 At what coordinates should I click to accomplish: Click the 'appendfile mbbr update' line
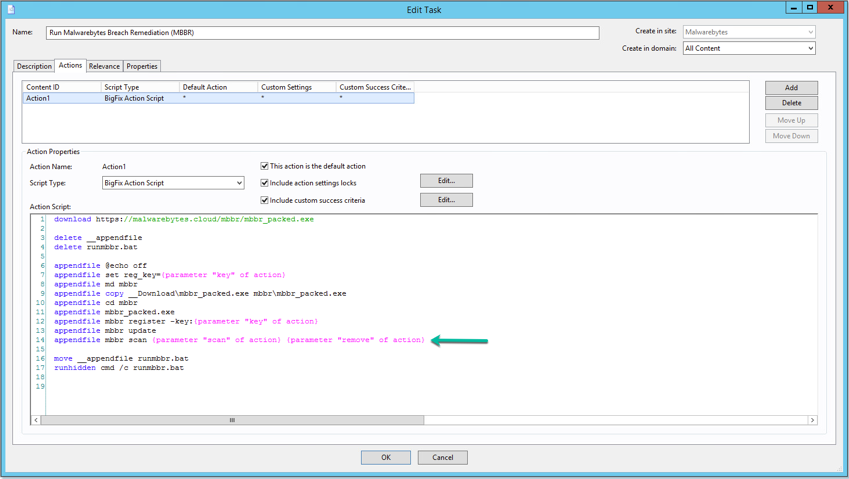(105, 331)
